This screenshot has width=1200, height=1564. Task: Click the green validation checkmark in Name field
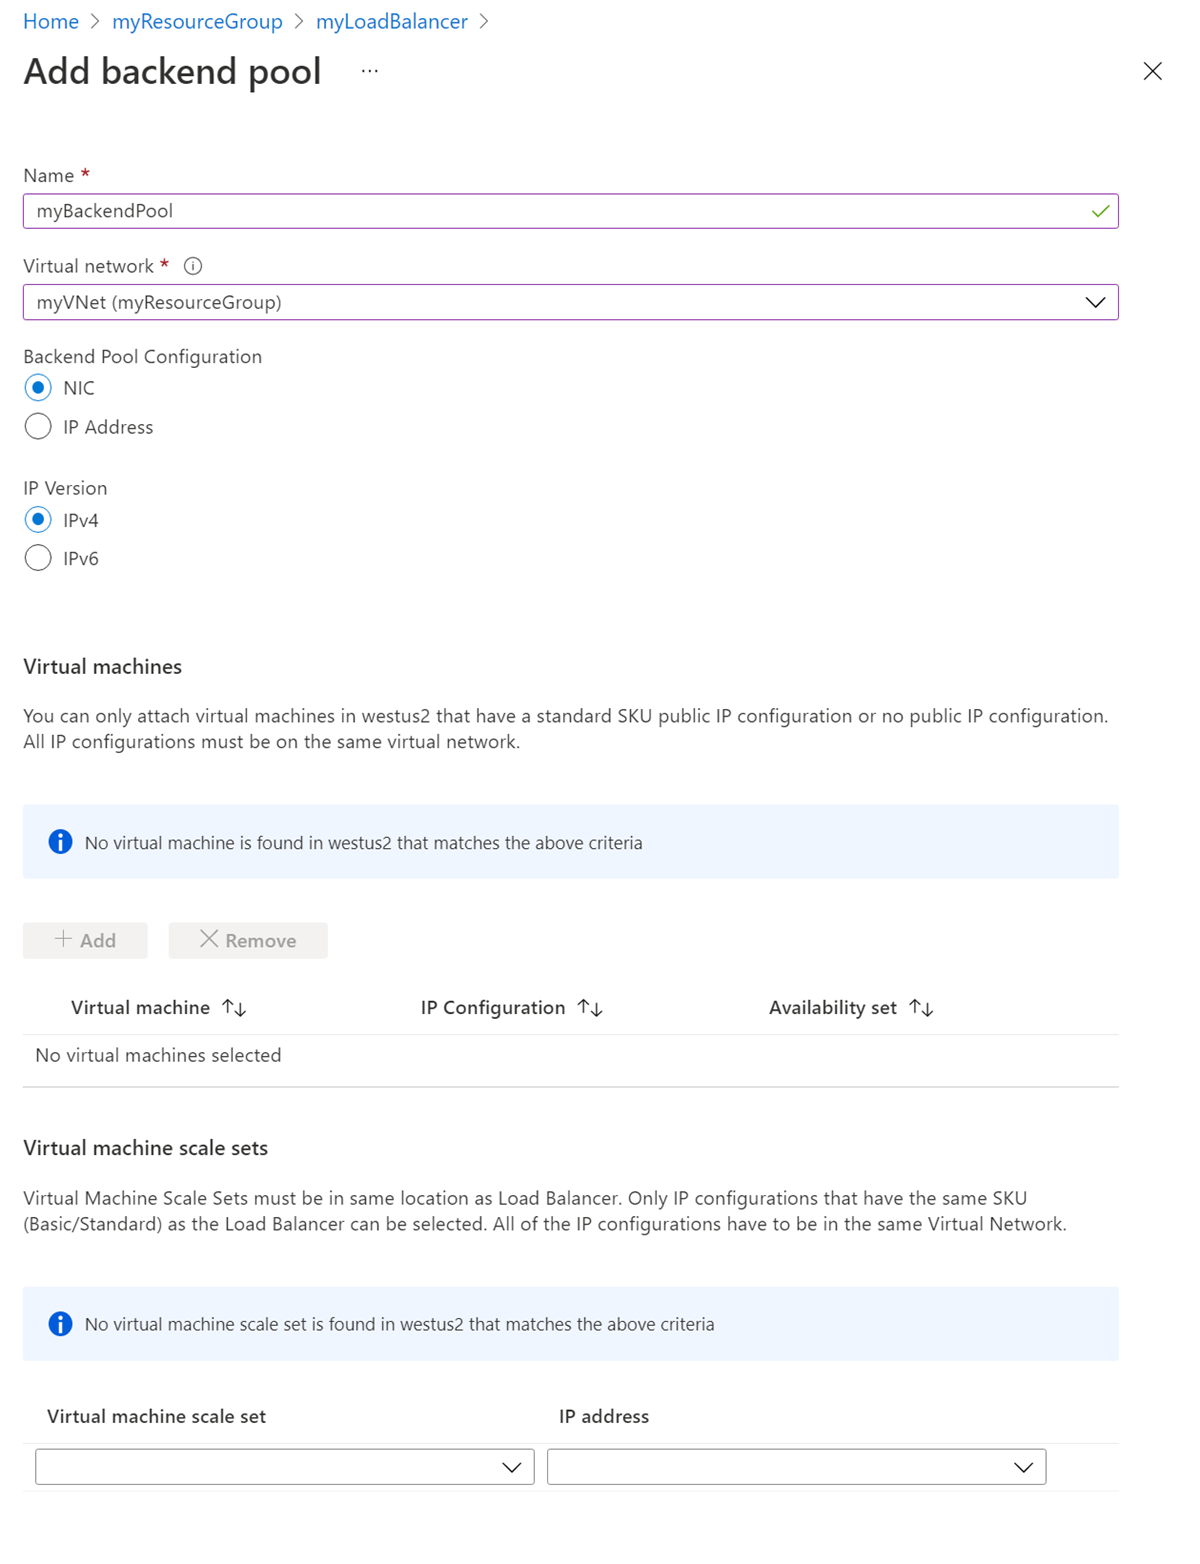pyautogui.click(x=1099, y=211)
